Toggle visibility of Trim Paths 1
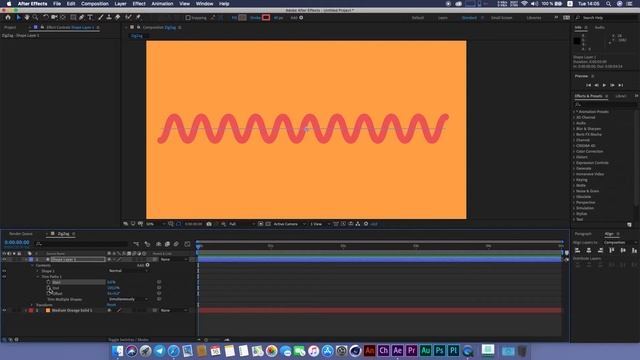Image resolution: width=640 pixels, height=360 pixels. [4, 277]
